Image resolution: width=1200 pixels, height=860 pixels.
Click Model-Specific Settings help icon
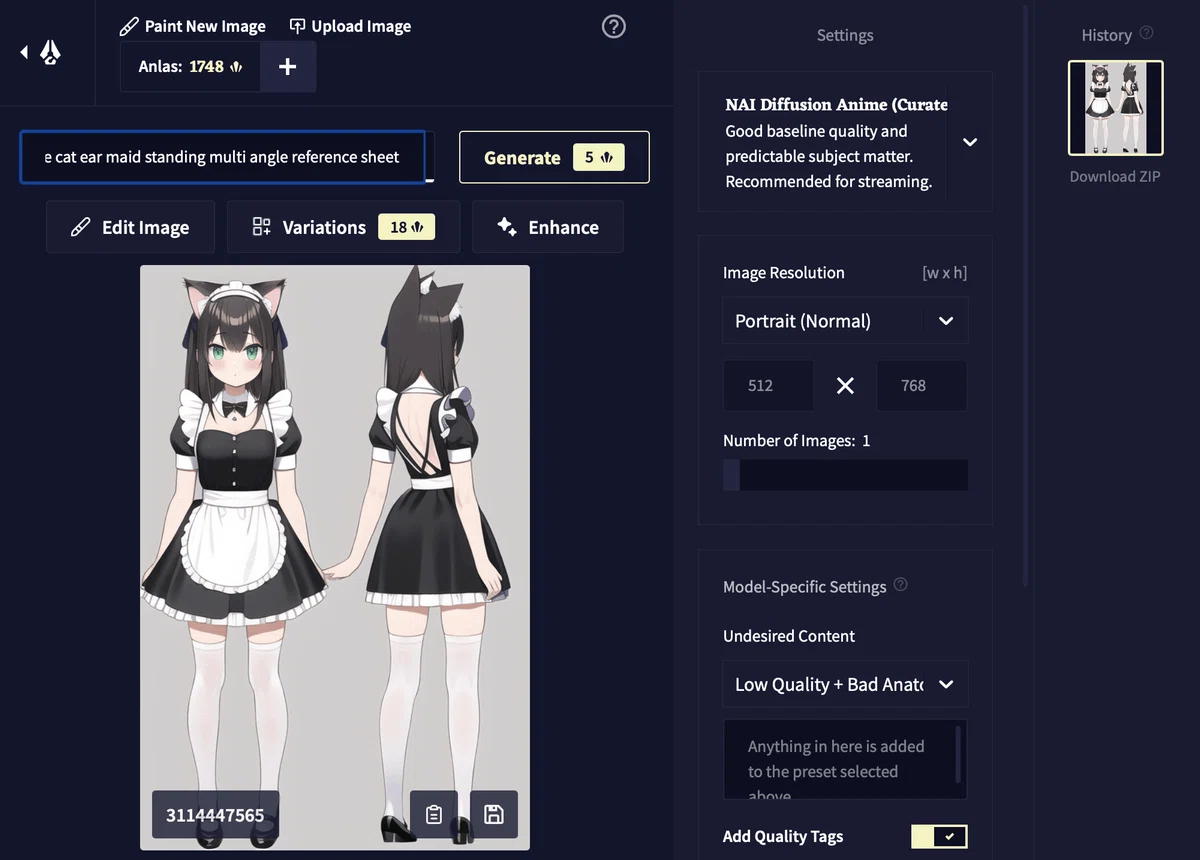(900, 585)
